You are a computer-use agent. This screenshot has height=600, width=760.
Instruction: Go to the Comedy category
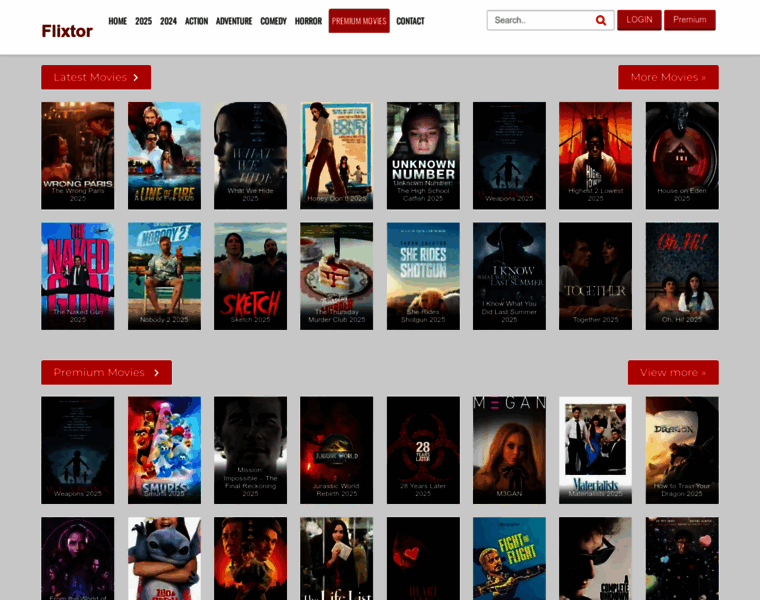273,21
